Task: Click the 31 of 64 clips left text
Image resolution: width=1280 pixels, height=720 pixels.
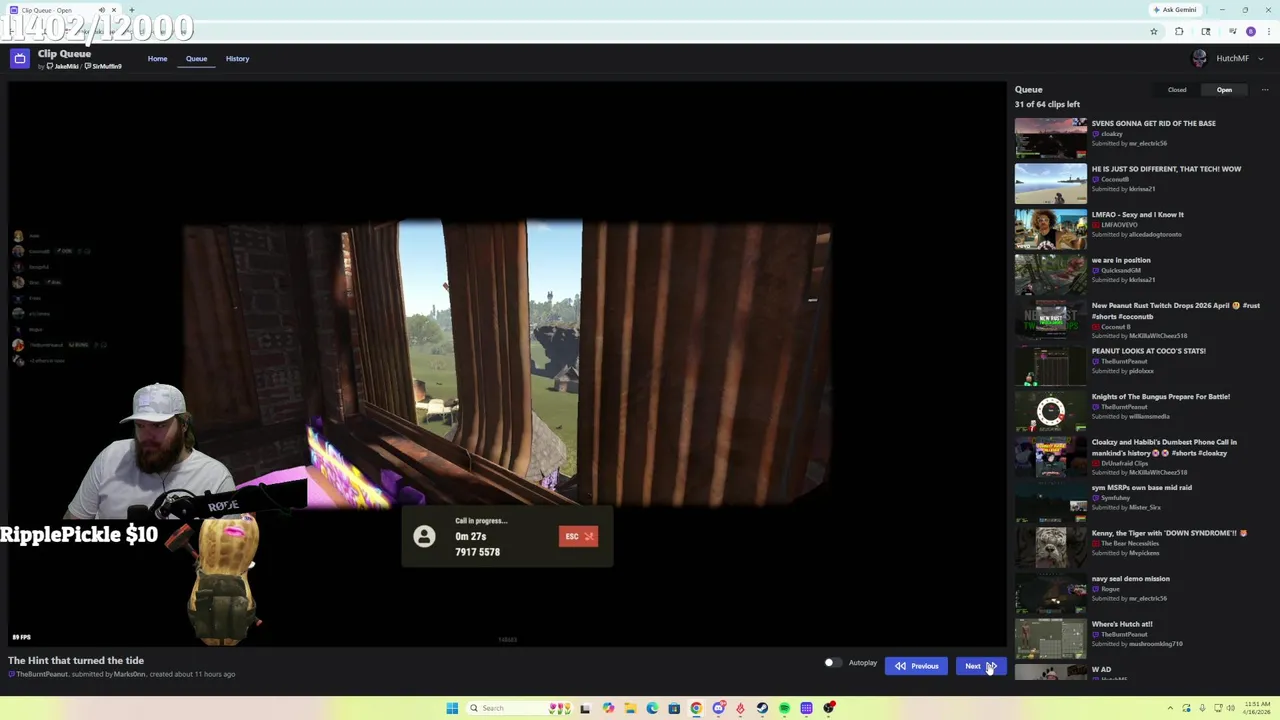Action: tap(1047, 104)
